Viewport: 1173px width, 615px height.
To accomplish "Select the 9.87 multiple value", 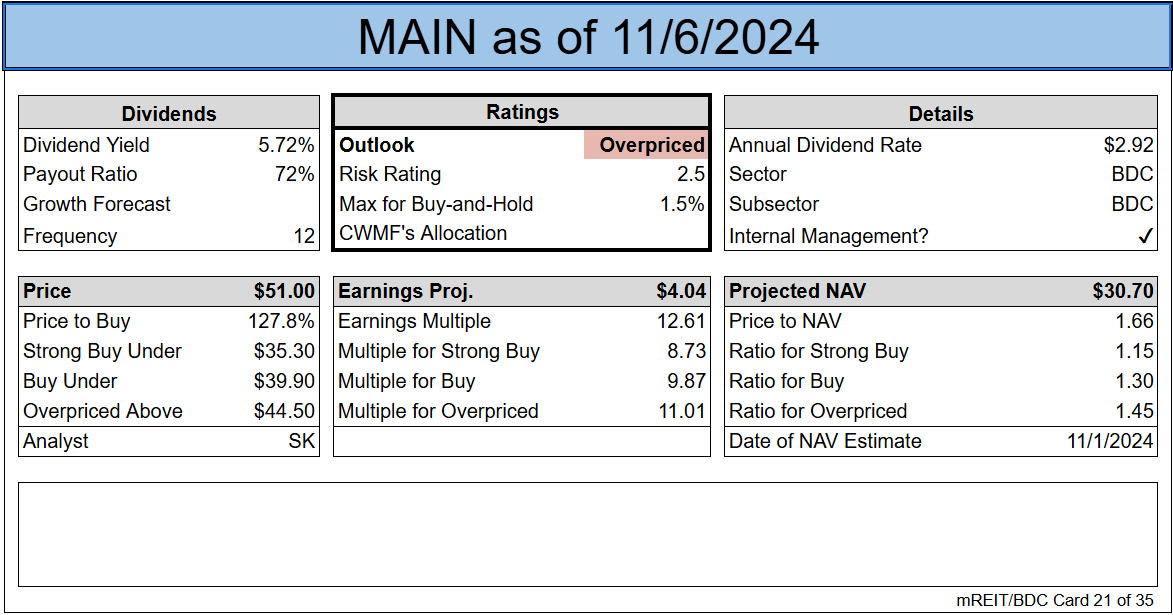I will tap(686, 382).
